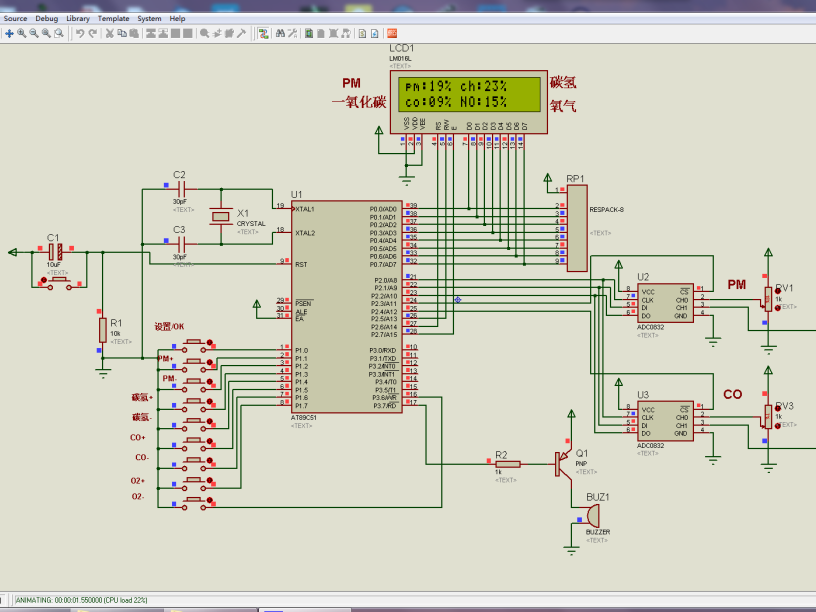Click the pan/center view tool icon
Image resolution: width=816 pixels, height=612 pixels.
click(x=9, y=33)
